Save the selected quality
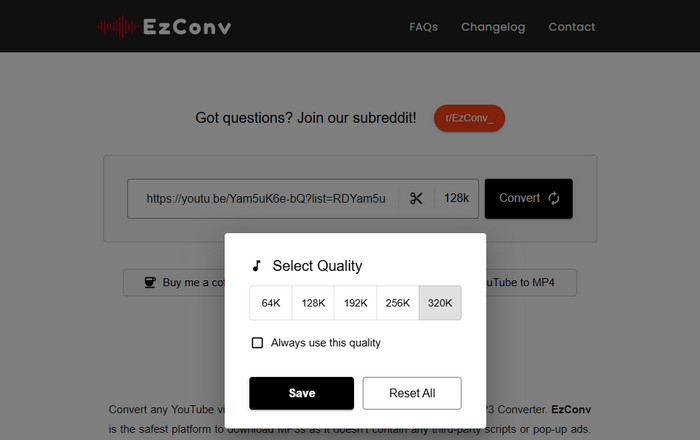The image size is (700, 440). click(301, 393)
